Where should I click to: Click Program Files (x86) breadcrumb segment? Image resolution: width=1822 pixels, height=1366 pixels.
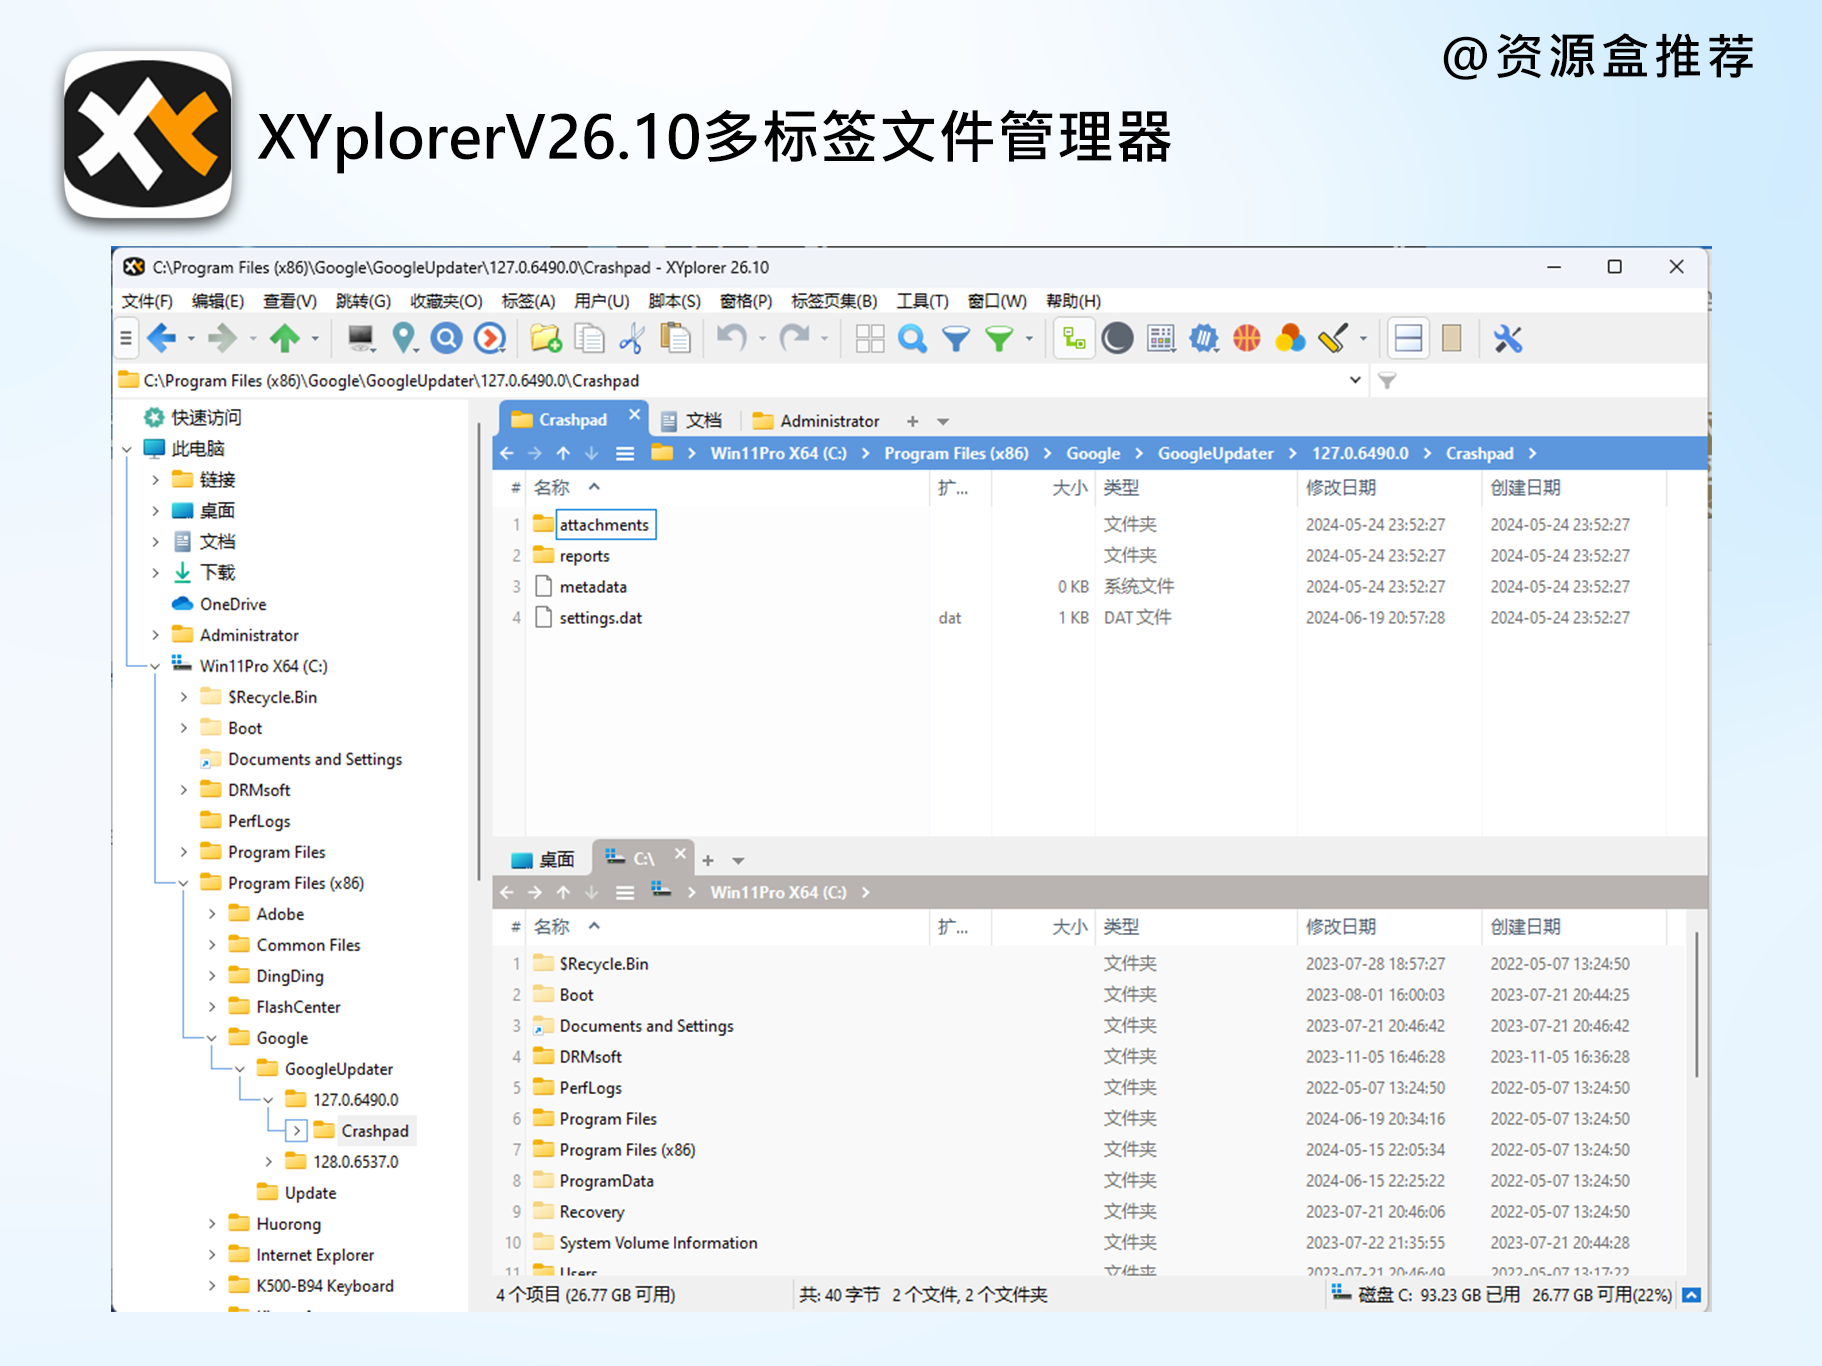[956, 453]
